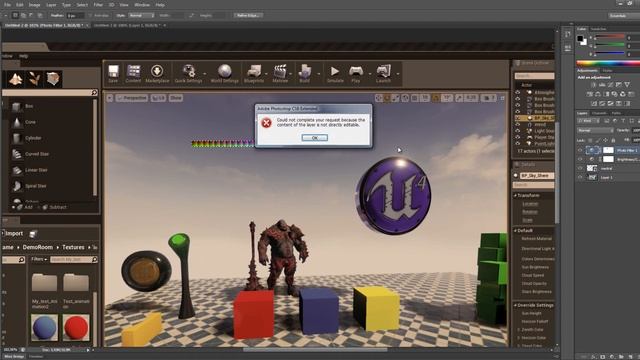Expand the Launch options dropdown arrow

(x=398, y=74)
